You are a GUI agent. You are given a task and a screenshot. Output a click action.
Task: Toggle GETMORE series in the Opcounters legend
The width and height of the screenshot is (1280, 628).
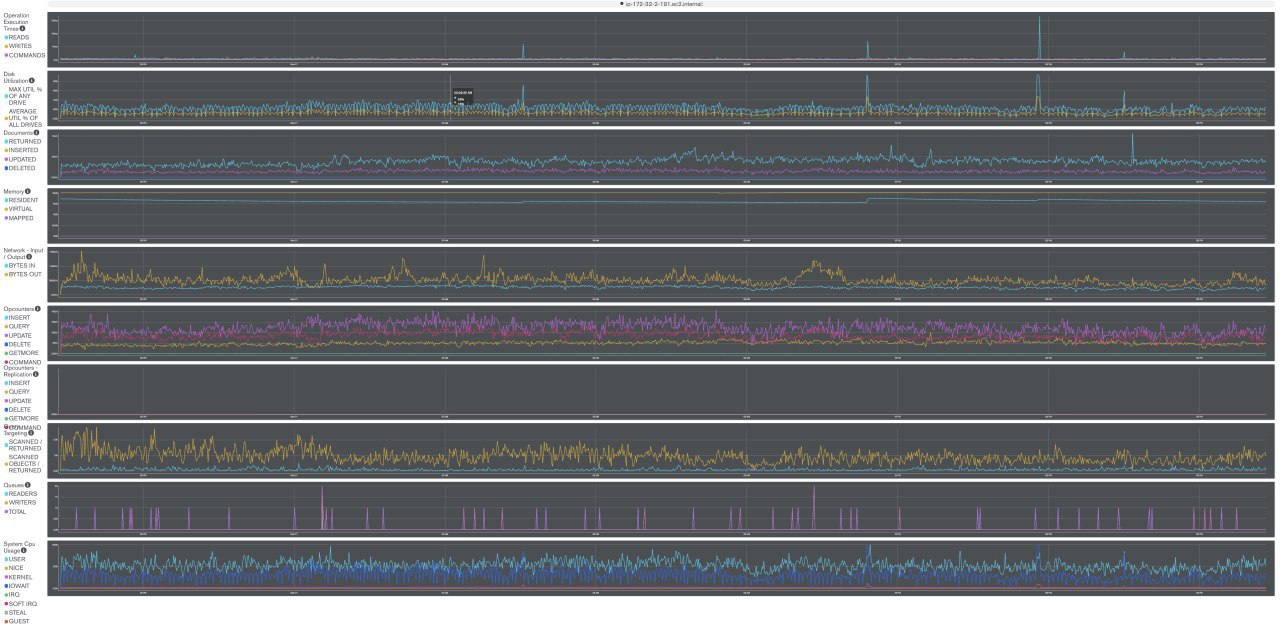tap(20, 353)
